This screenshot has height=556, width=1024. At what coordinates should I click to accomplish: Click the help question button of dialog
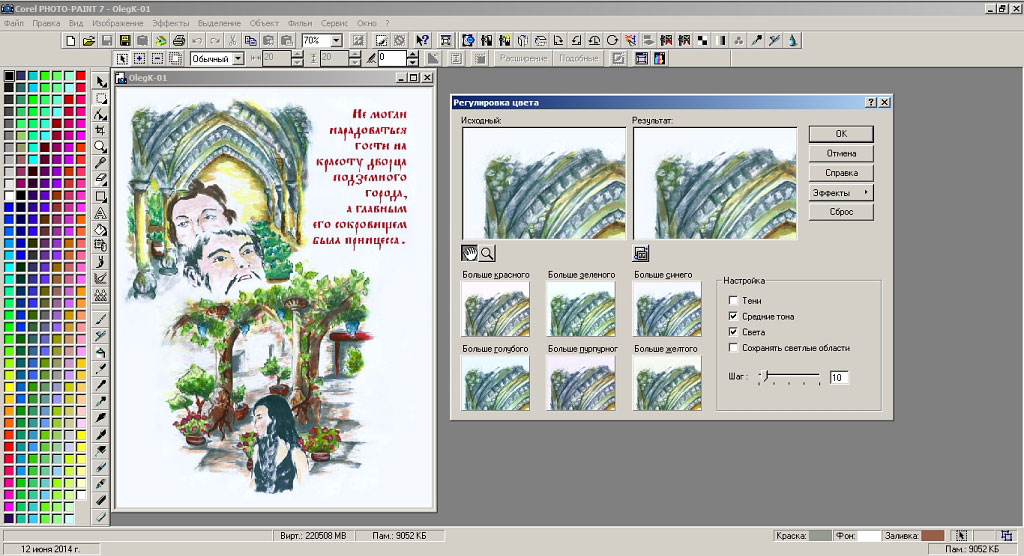(x=871, y=103)
